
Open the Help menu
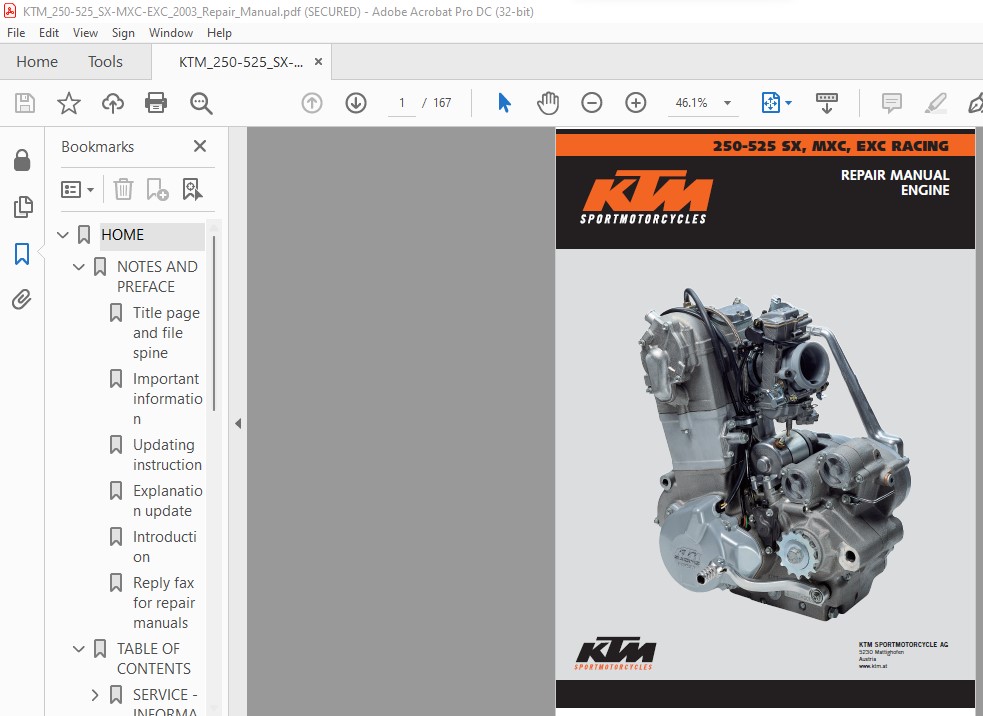(219, 33)
